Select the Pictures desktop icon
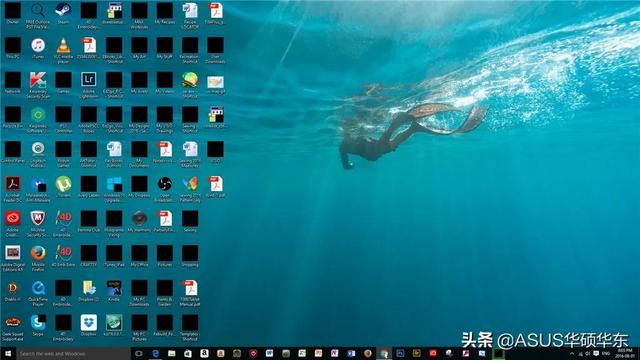 point(164,253)
